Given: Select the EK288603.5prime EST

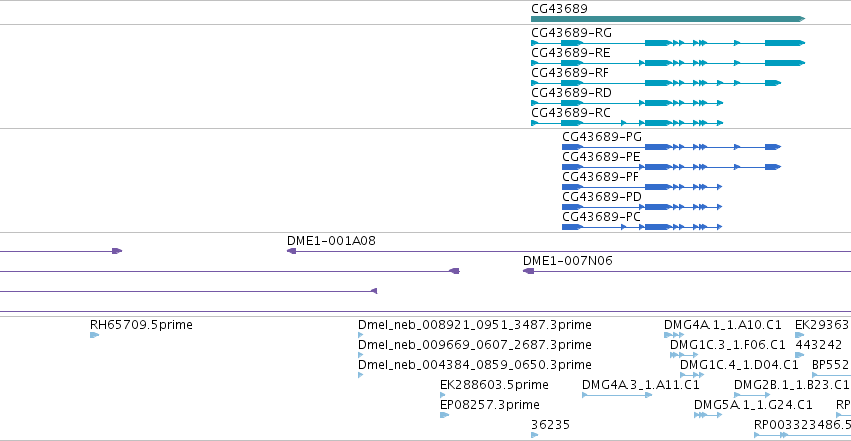Looking at the screenshot, I should click(x=494, y=386).
